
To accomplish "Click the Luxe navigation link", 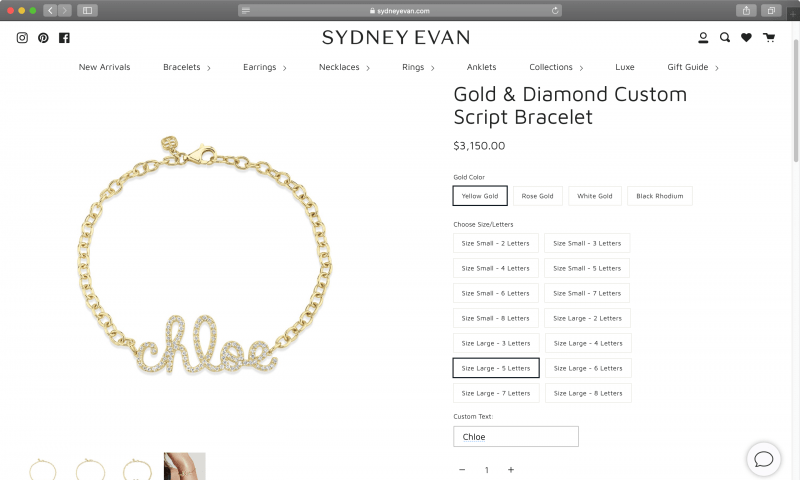I will click(625, 67).
